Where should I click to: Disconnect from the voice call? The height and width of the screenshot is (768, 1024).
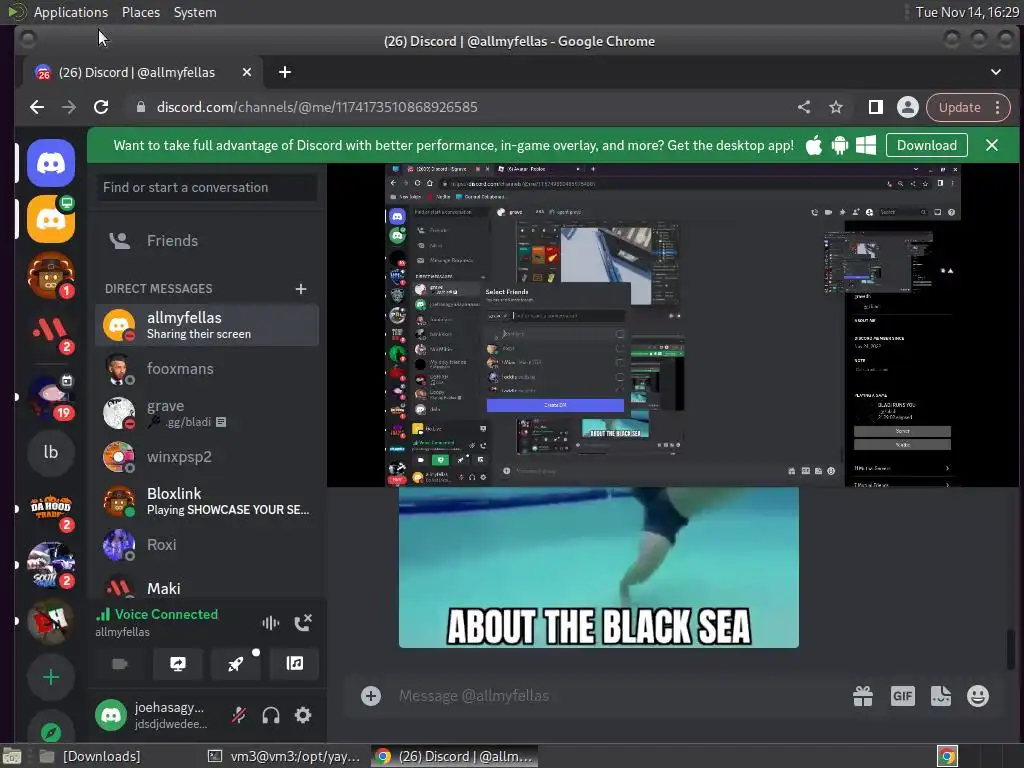pos(303,623)
